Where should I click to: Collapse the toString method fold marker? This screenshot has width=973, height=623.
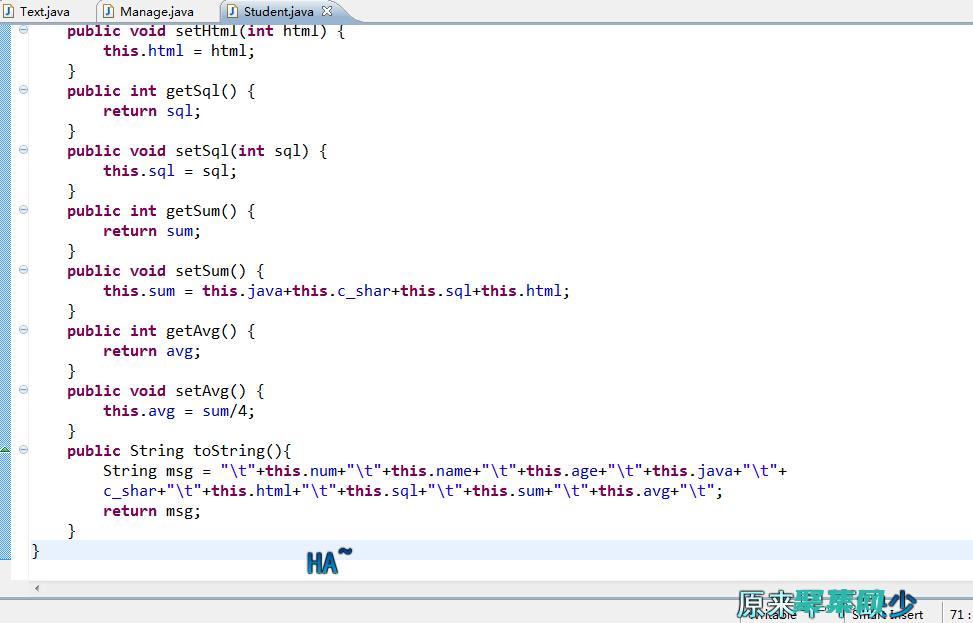[x=23, y=450]
